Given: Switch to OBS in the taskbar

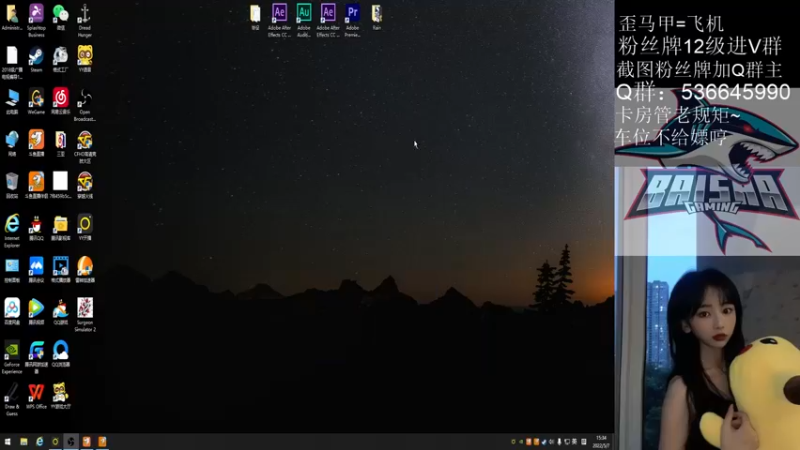Looking at the screenshot, I should [x=71, y=441].
